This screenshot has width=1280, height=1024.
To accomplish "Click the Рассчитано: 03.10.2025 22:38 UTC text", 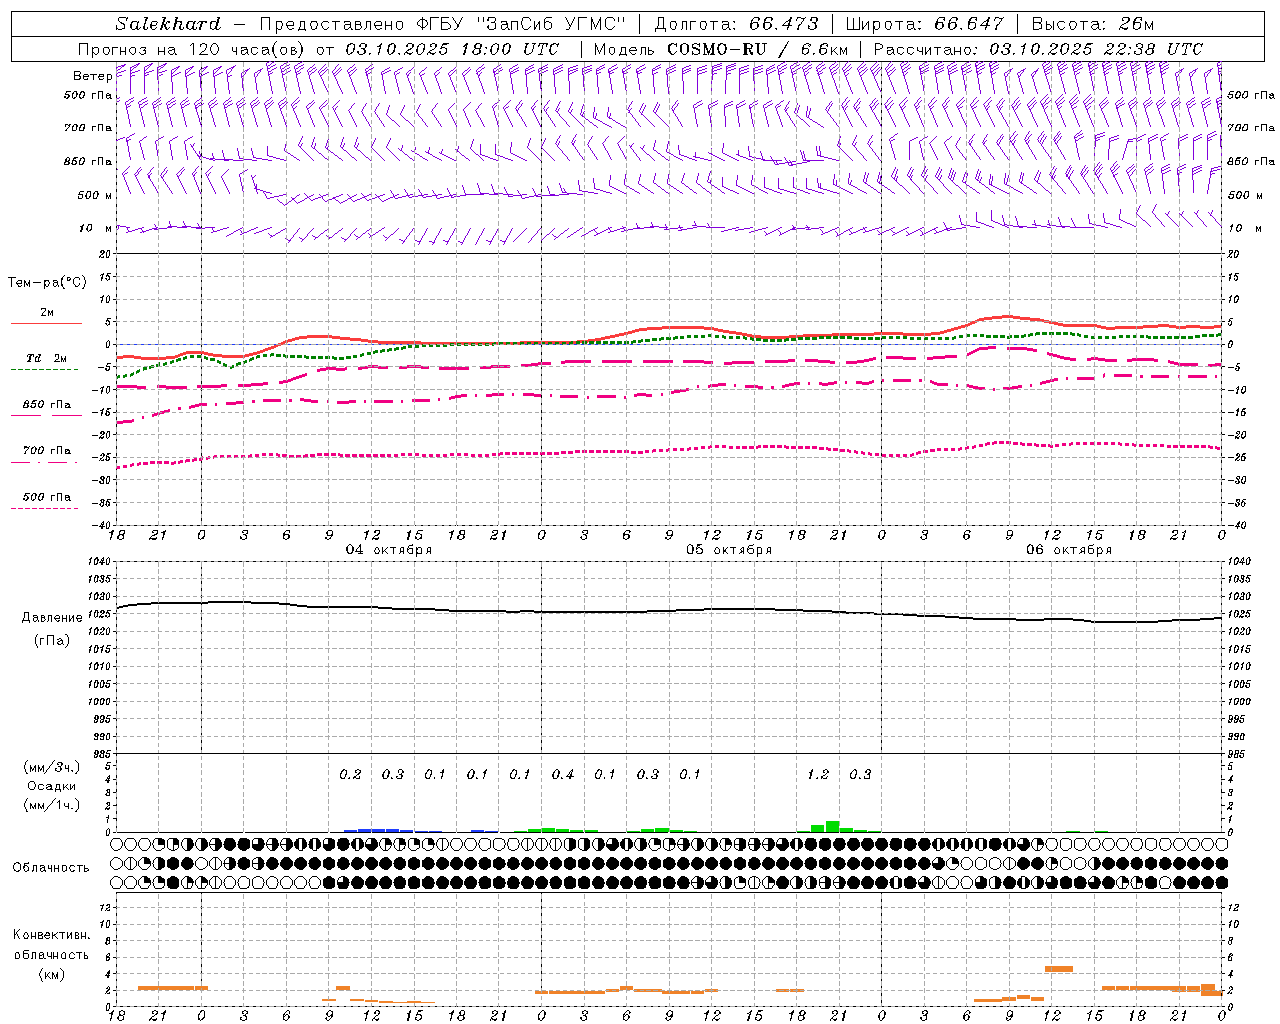I will [x=1038, y=49].
